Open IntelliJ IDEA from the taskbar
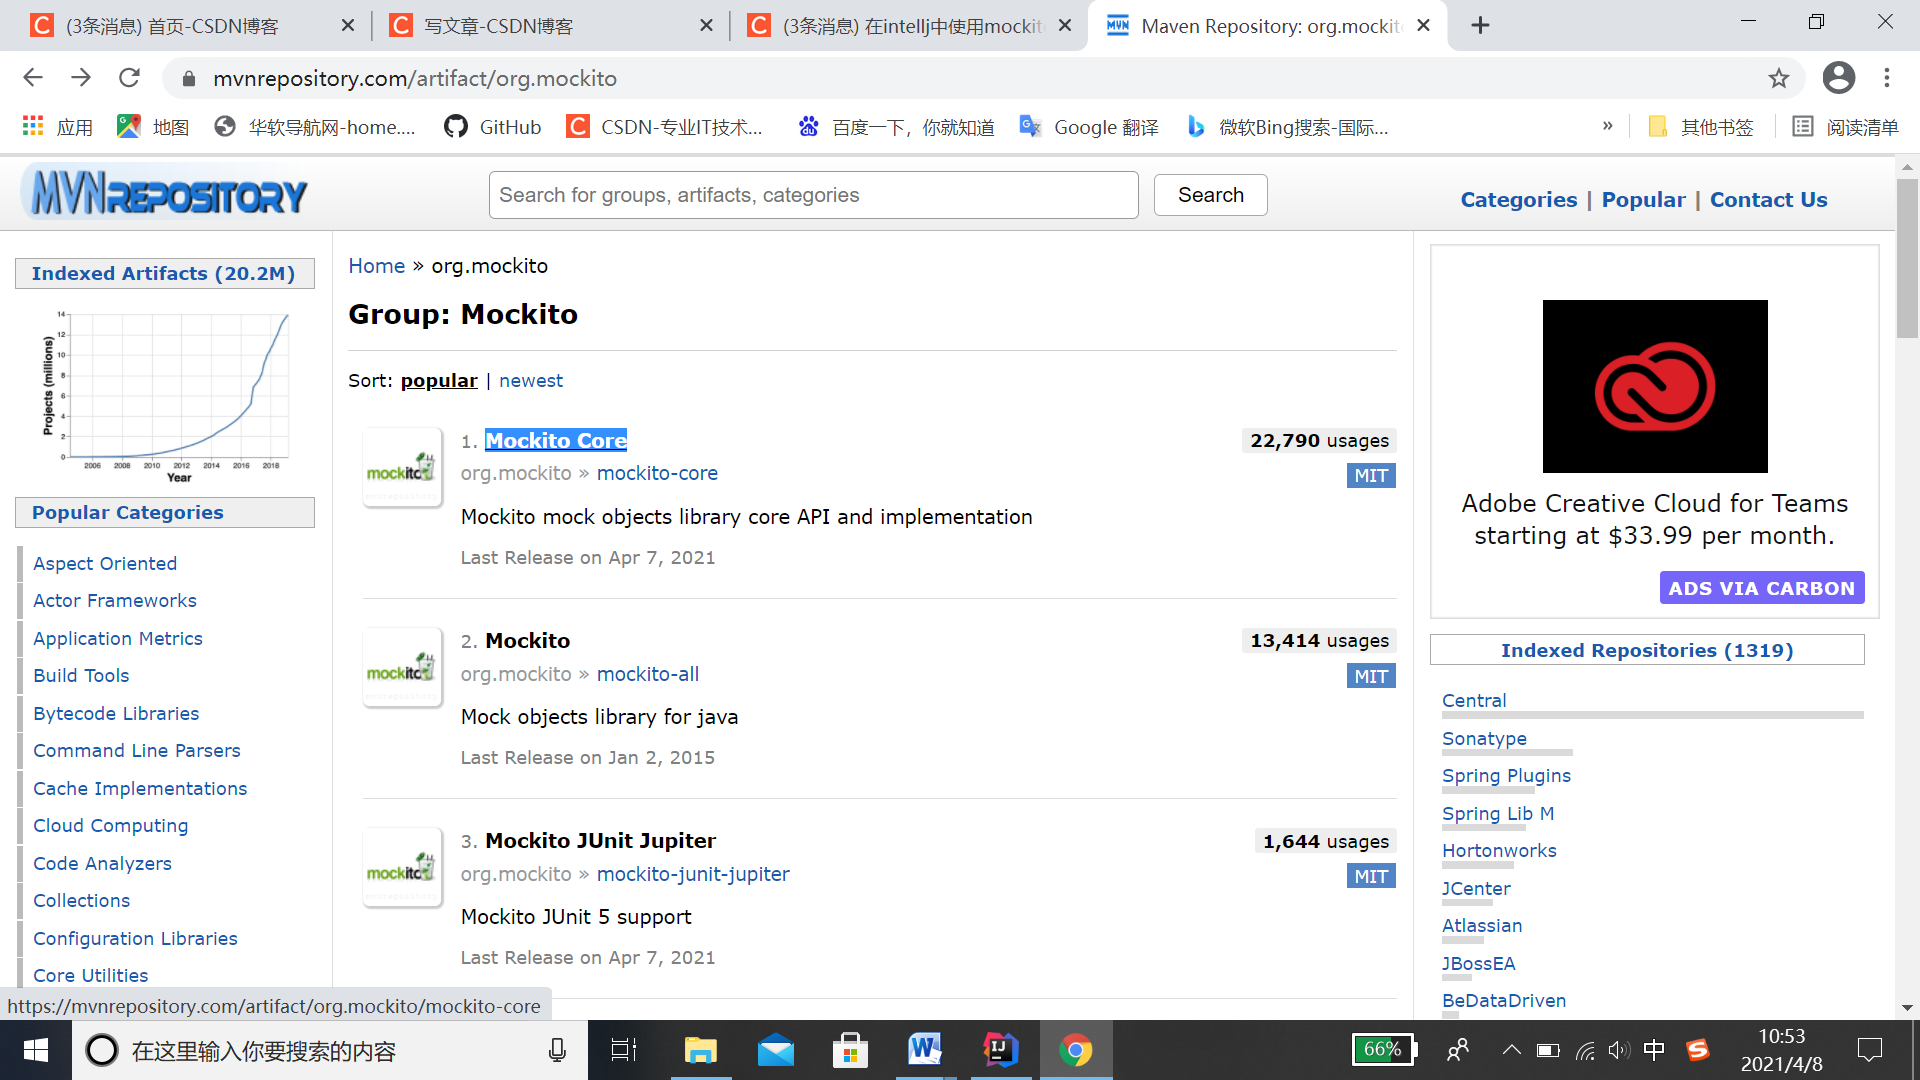Screen dimensions: 1920x1080 tap(1000, 1050)
